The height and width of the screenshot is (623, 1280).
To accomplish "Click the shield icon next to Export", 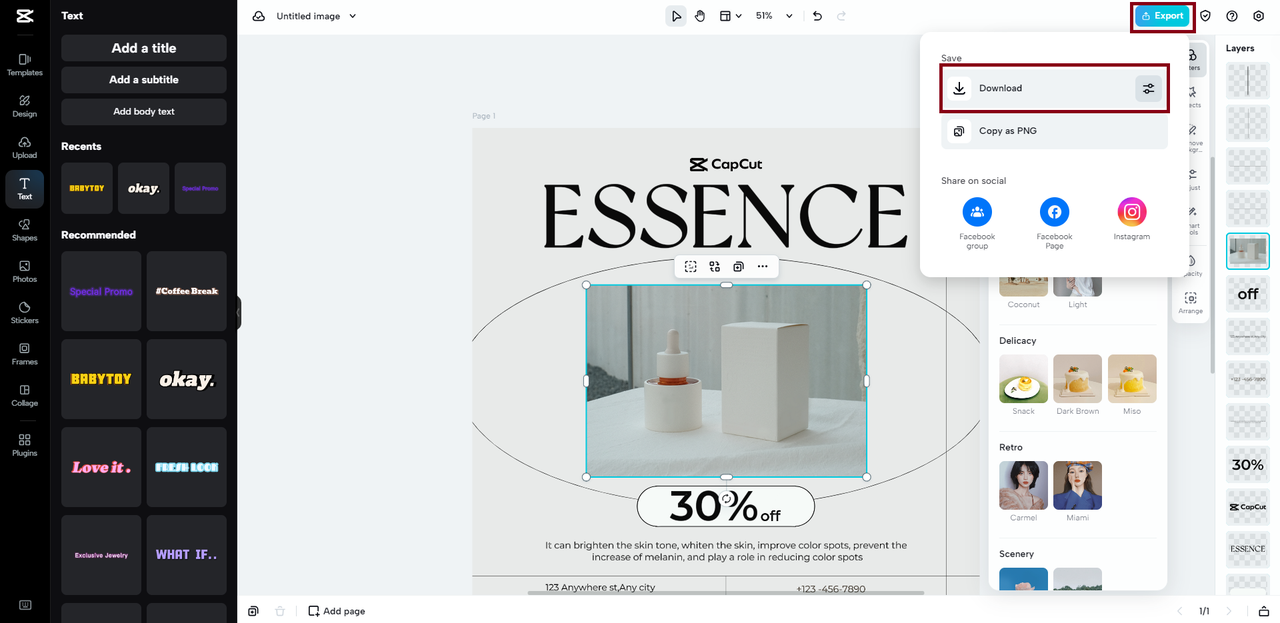I will point(1205,16).
